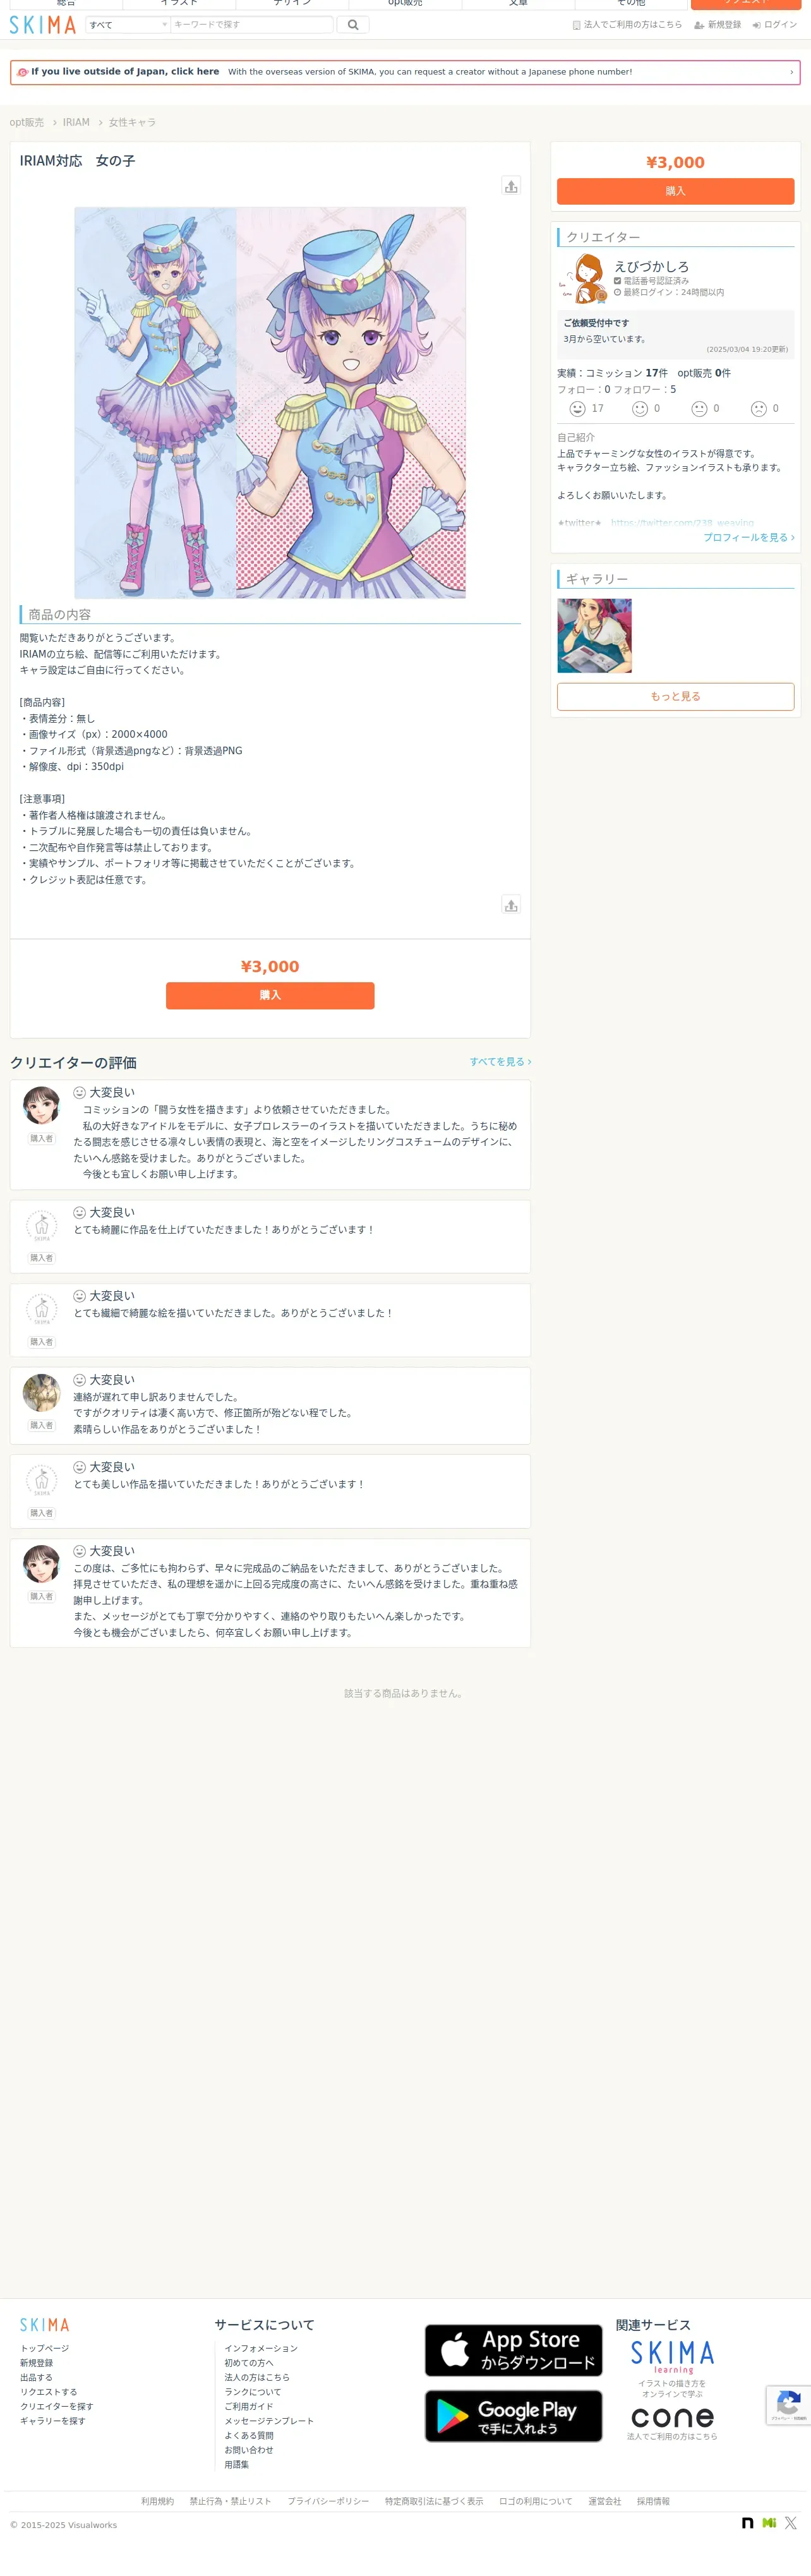The height and width of the screenshot is (2576, 811).
Task: Focus the キーワードで探す search field
Action: coord(252,25)
